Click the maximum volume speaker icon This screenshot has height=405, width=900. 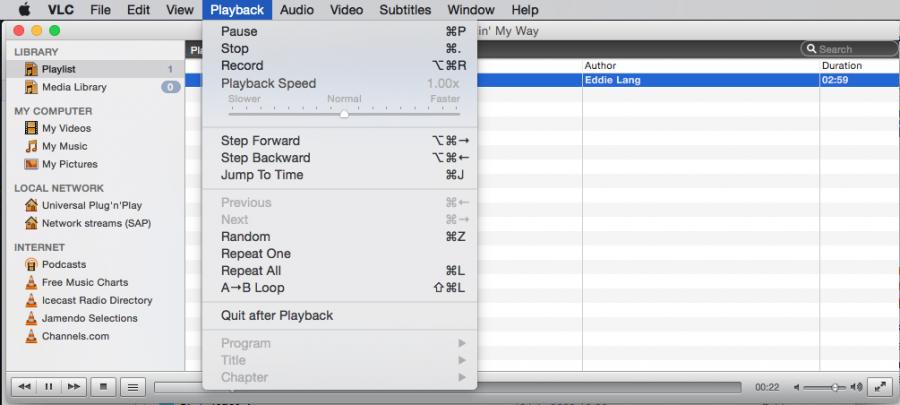click(x=856, y=387)
